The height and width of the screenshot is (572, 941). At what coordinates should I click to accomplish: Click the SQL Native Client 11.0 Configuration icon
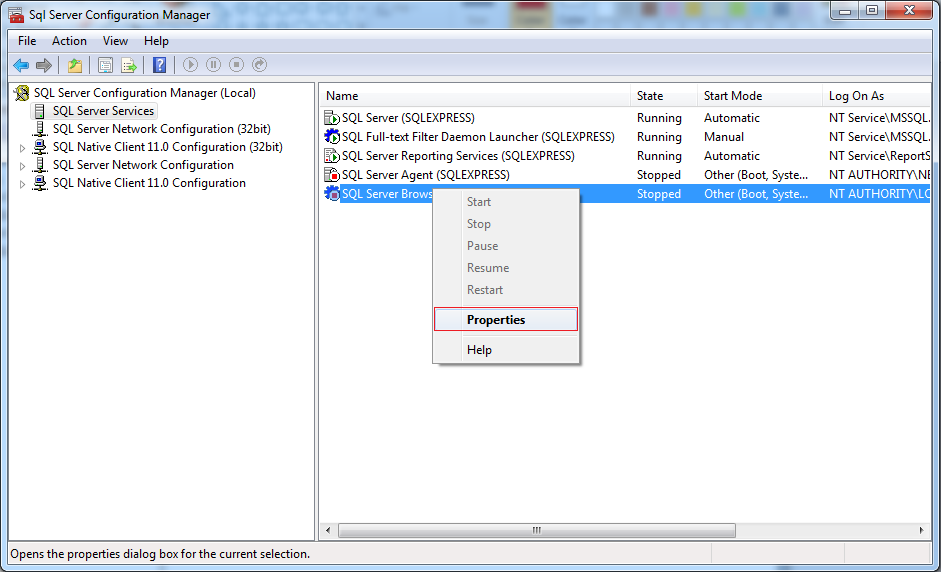coord(40,182)
